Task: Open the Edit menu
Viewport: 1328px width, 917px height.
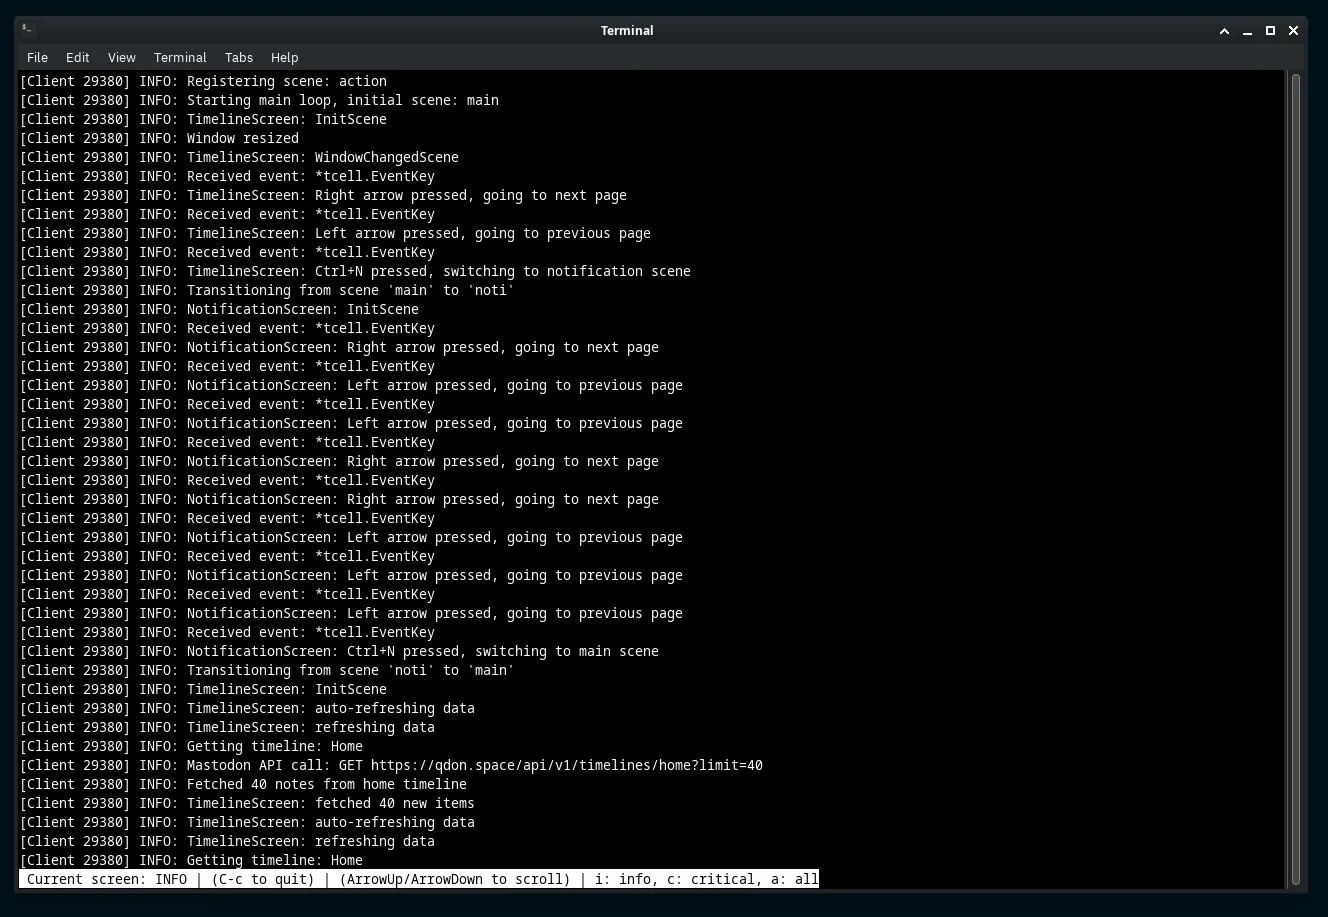Action: point(77,57)
